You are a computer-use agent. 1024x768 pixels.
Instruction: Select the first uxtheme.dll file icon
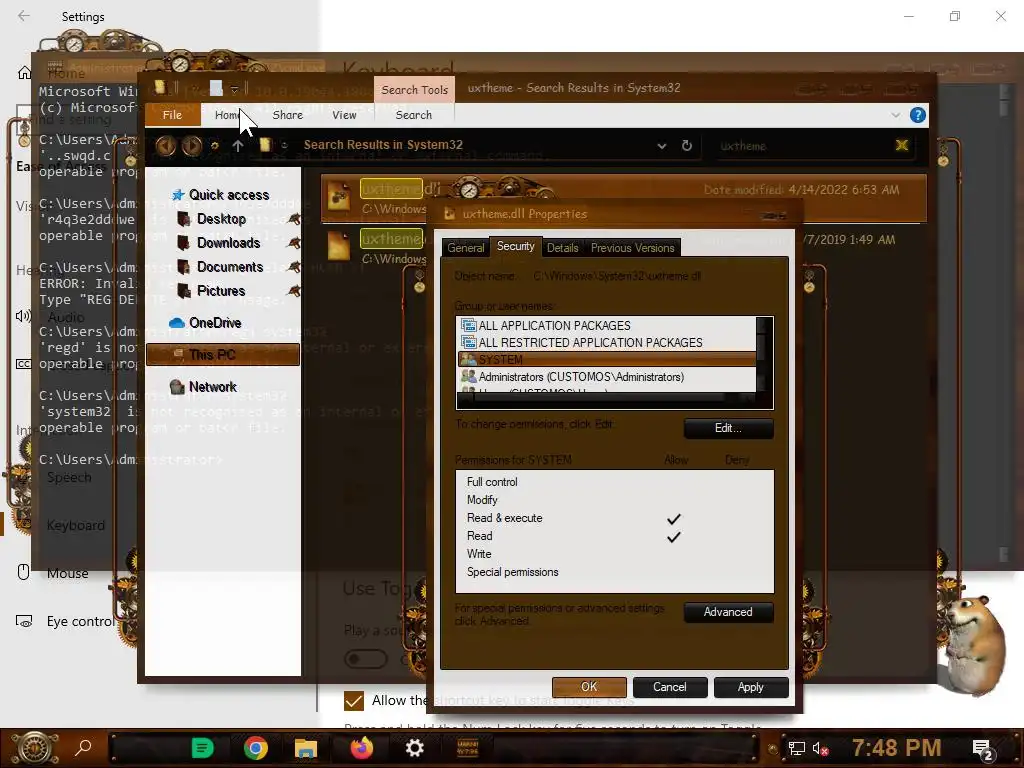click(339, 196)
